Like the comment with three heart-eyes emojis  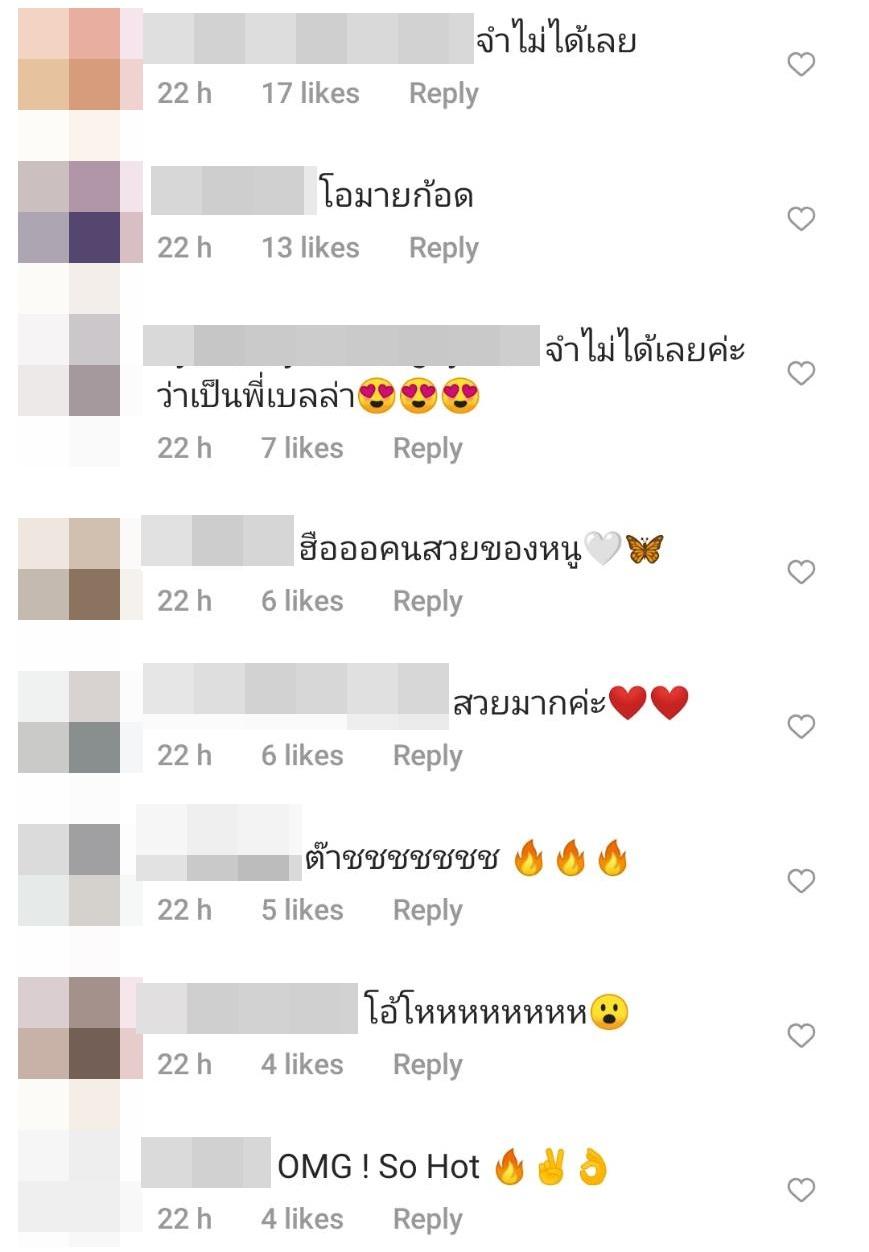[801, 374]
